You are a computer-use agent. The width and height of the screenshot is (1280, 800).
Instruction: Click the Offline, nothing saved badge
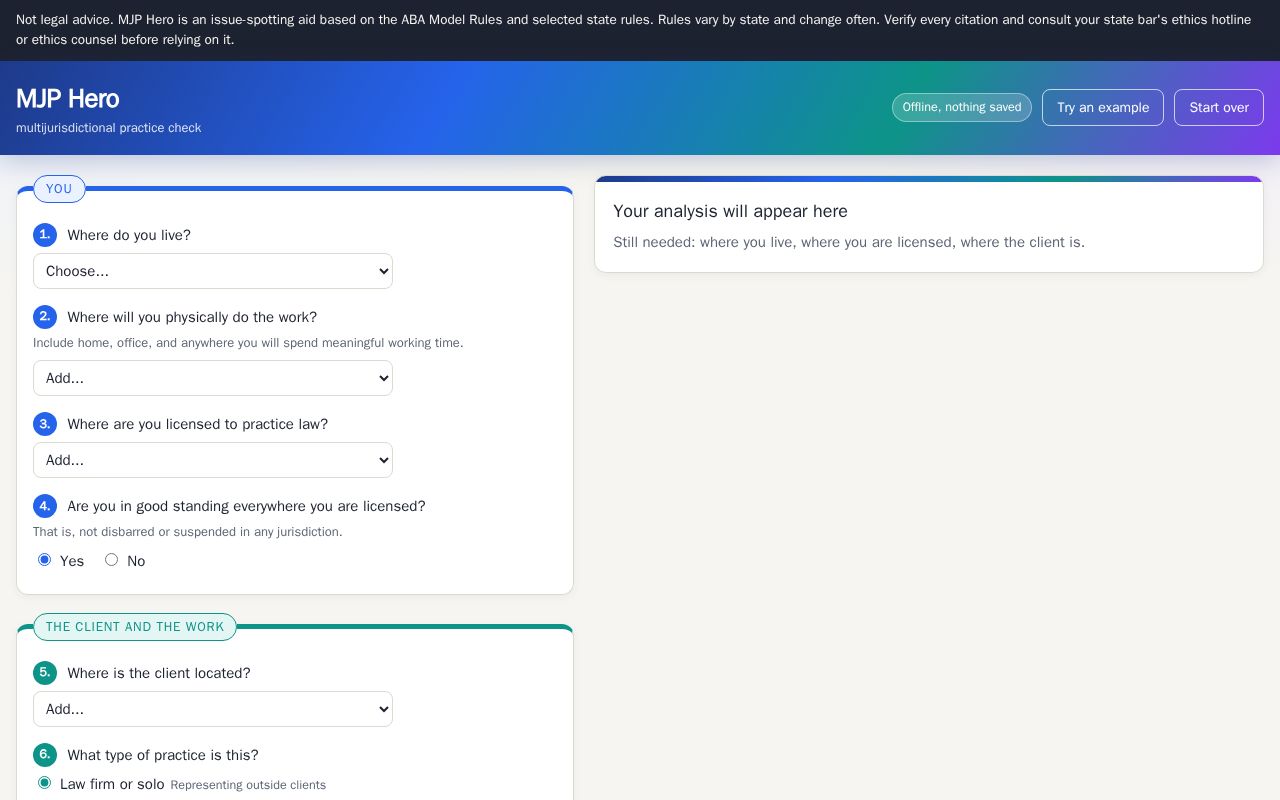point(962,108)
